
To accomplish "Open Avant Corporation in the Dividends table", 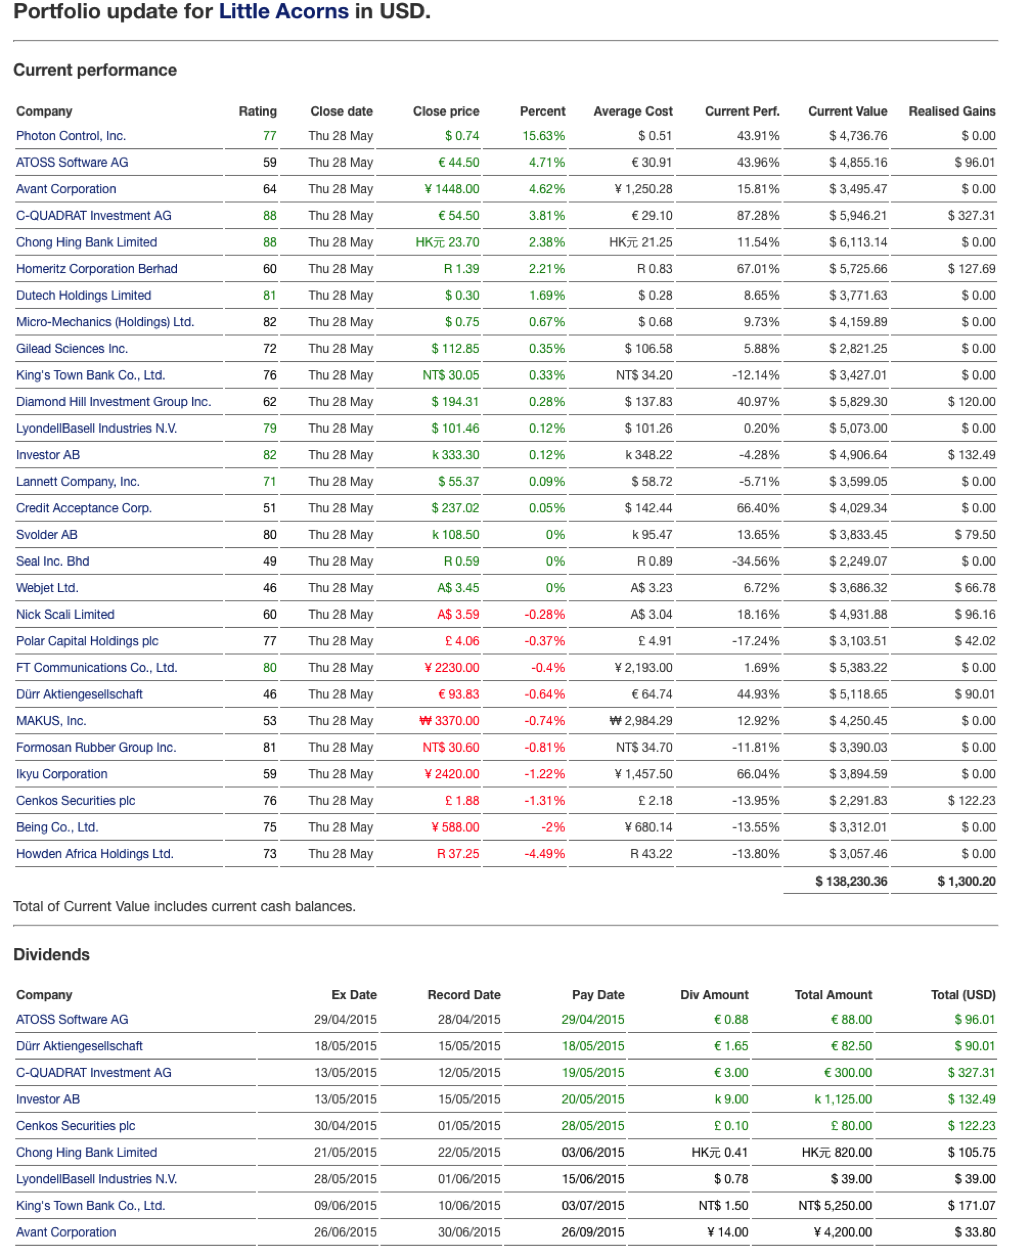I will (66, 1232).
